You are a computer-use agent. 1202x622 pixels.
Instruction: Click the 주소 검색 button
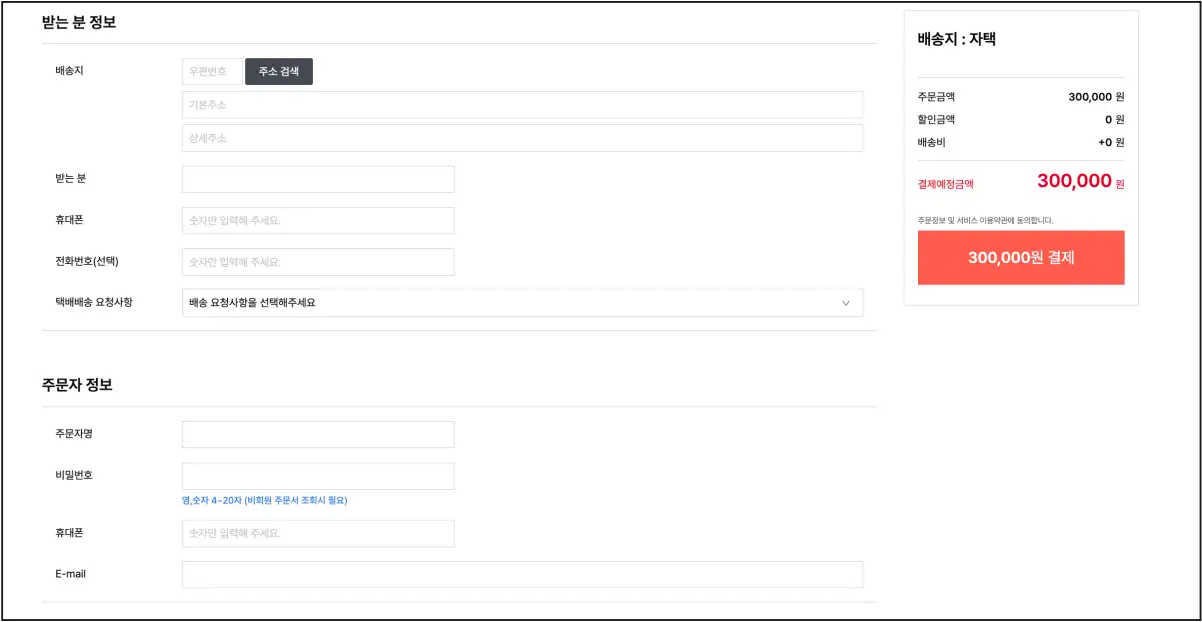[279, 72]
